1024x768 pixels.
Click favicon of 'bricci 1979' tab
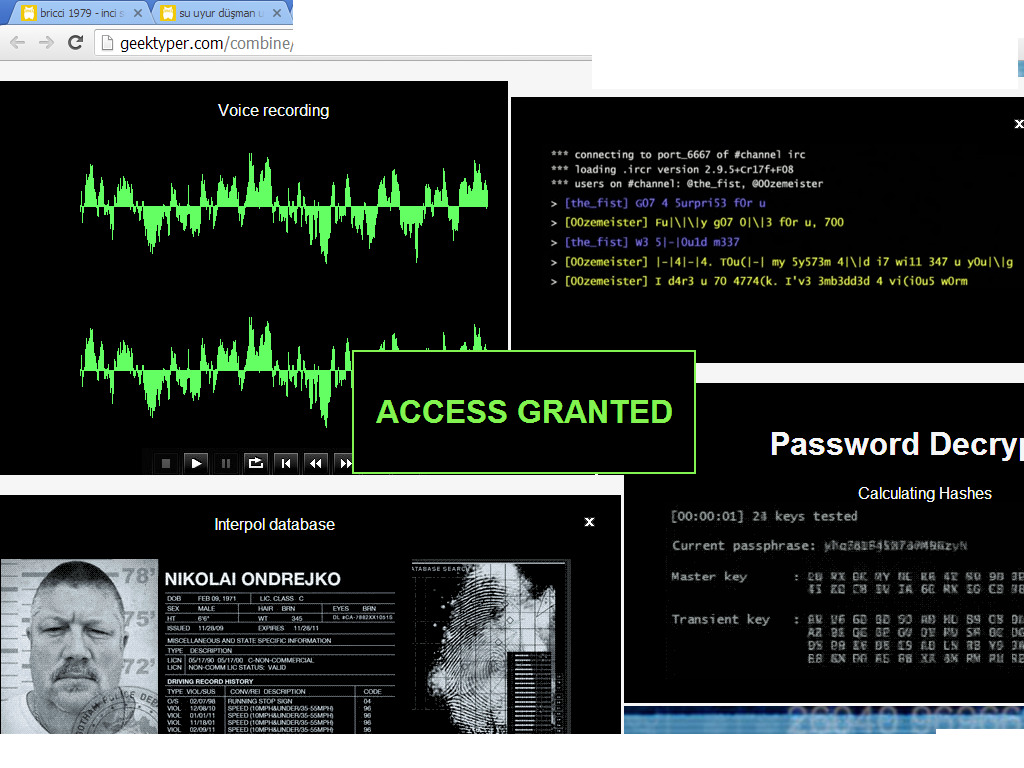(29, 13)
